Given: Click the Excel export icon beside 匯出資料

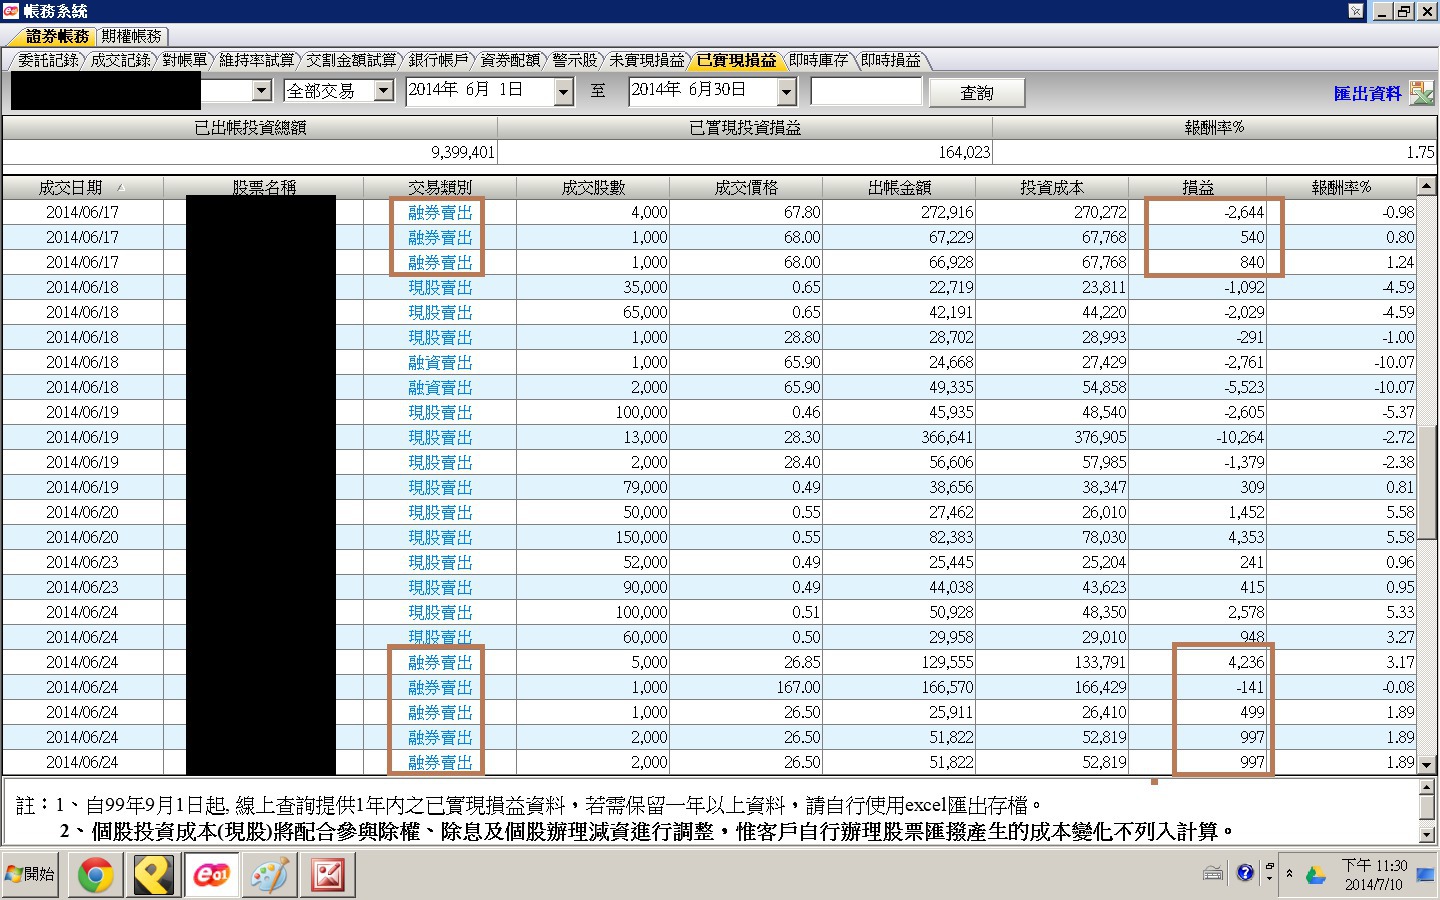Looking at the screenshot, I should (x=1421, y=93).
